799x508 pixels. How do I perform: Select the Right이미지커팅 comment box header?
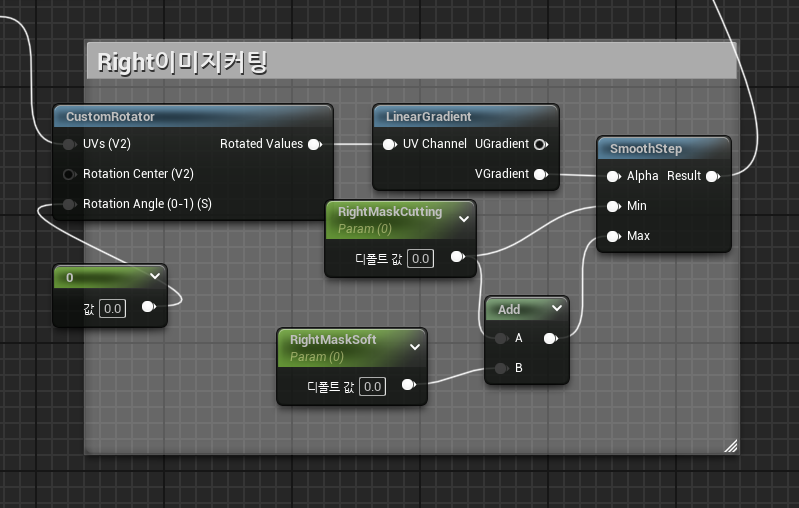pos(412,61)
